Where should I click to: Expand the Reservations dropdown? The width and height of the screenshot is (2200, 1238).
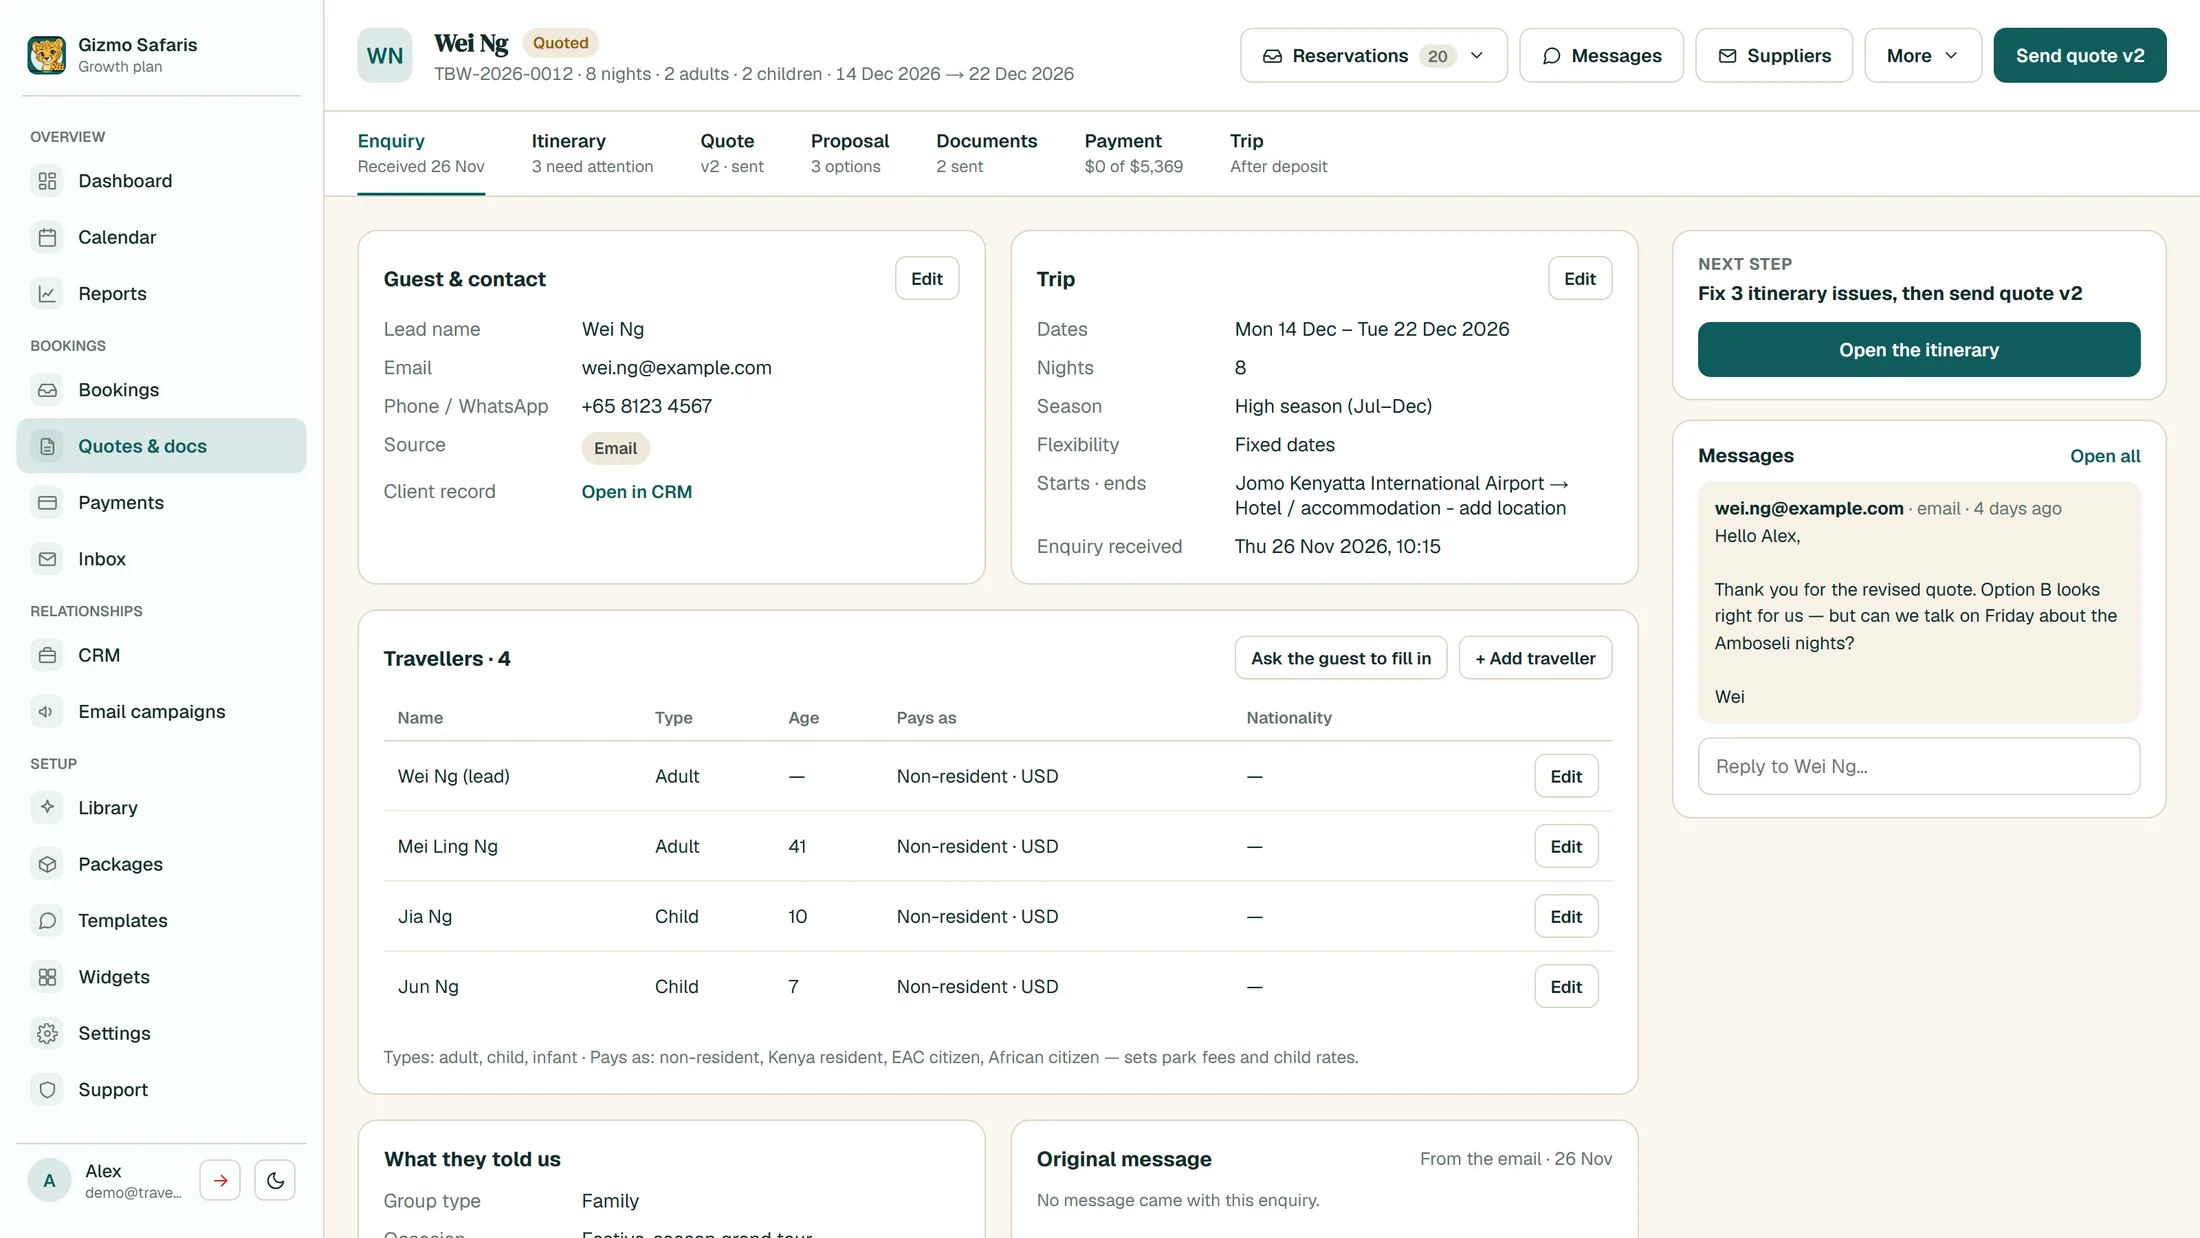click(x=1373, y=55)
